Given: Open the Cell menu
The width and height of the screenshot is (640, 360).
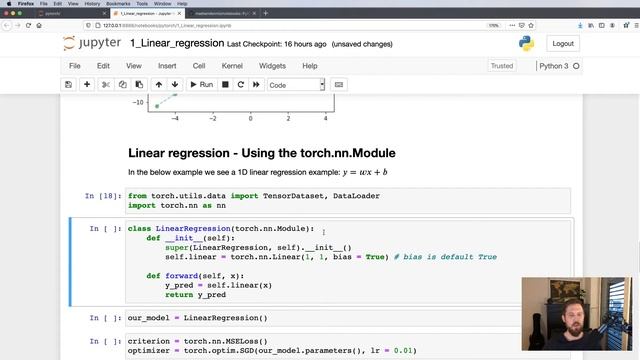Looking at the screenshot, I should (199, 66).
